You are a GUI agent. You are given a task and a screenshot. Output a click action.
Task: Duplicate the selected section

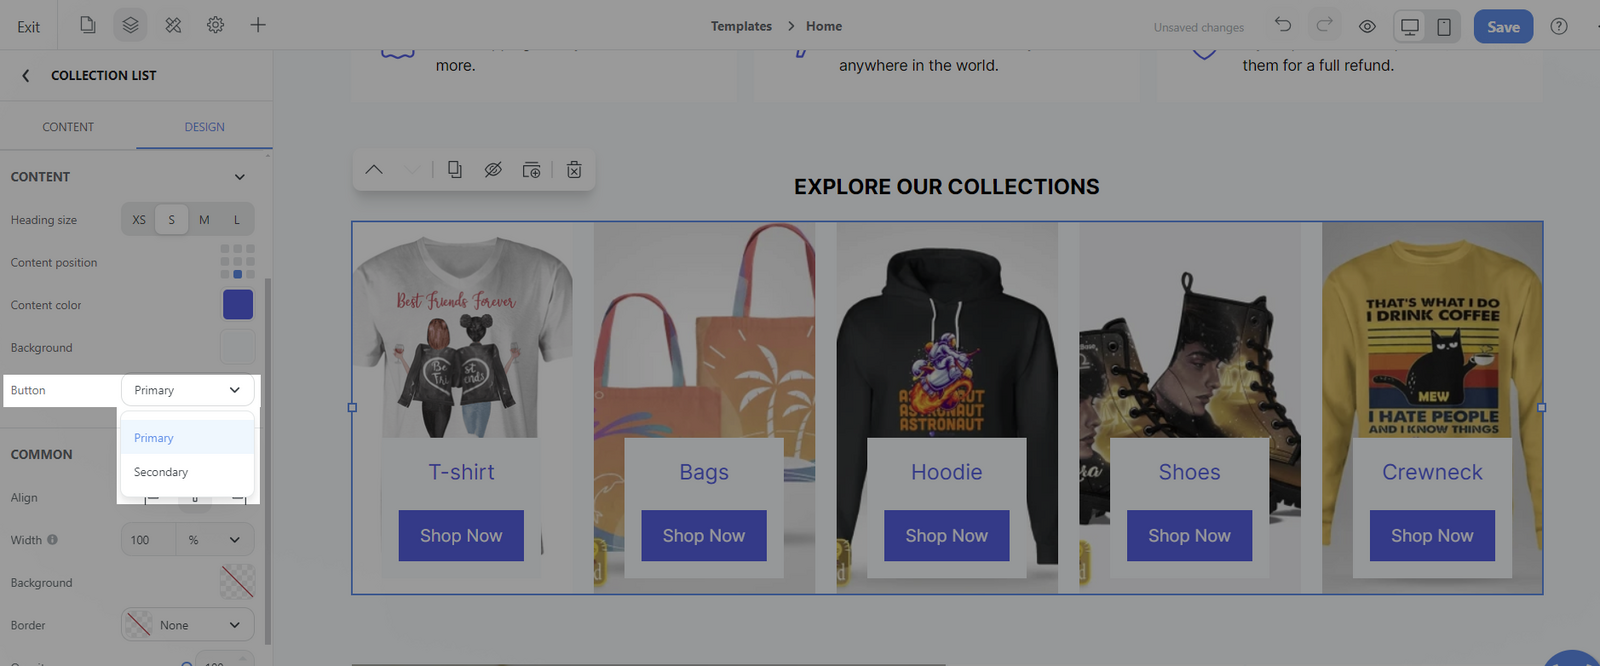coord(455,170)
